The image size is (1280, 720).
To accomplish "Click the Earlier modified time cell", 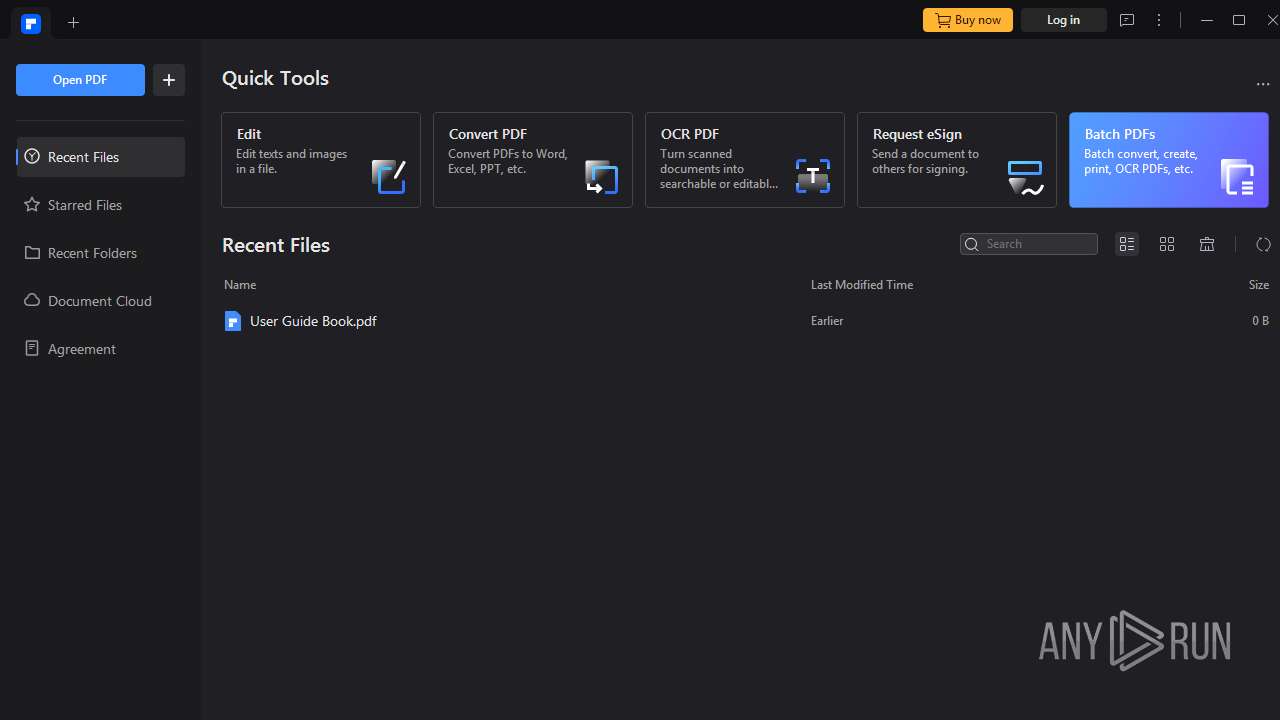I will pyautogui.click(x=827, y=321).
